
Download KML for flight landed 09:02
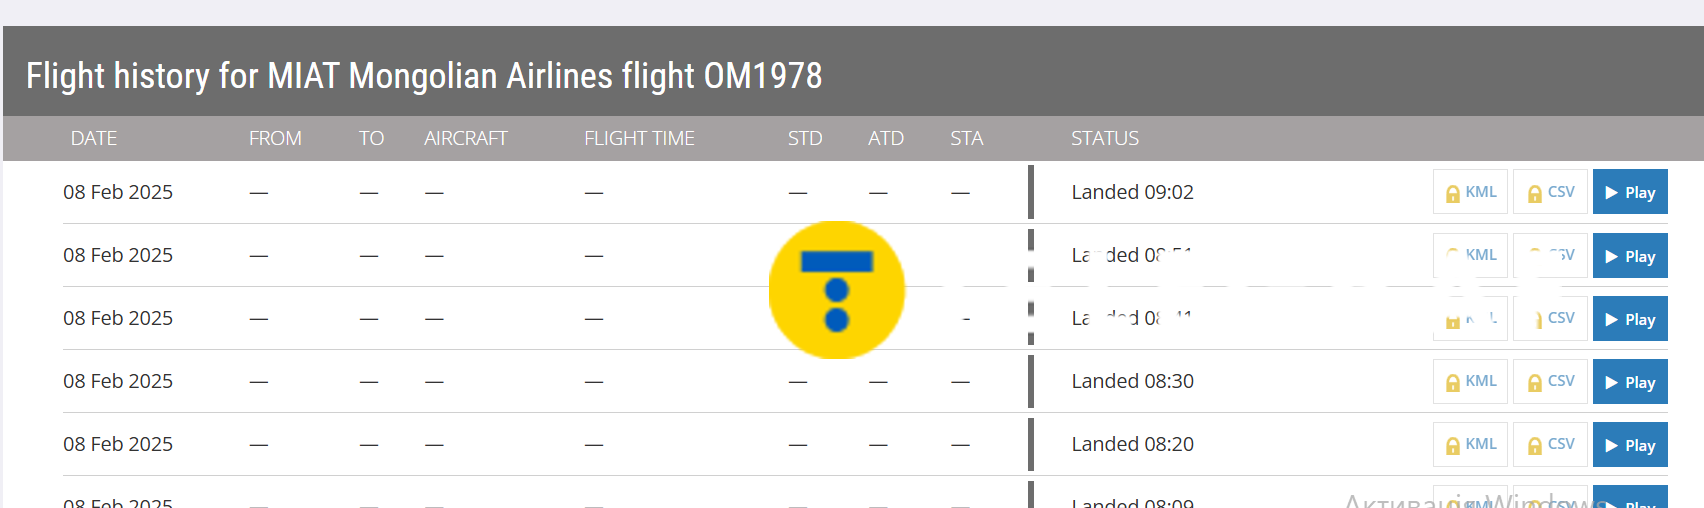[x=1470, y=192]
